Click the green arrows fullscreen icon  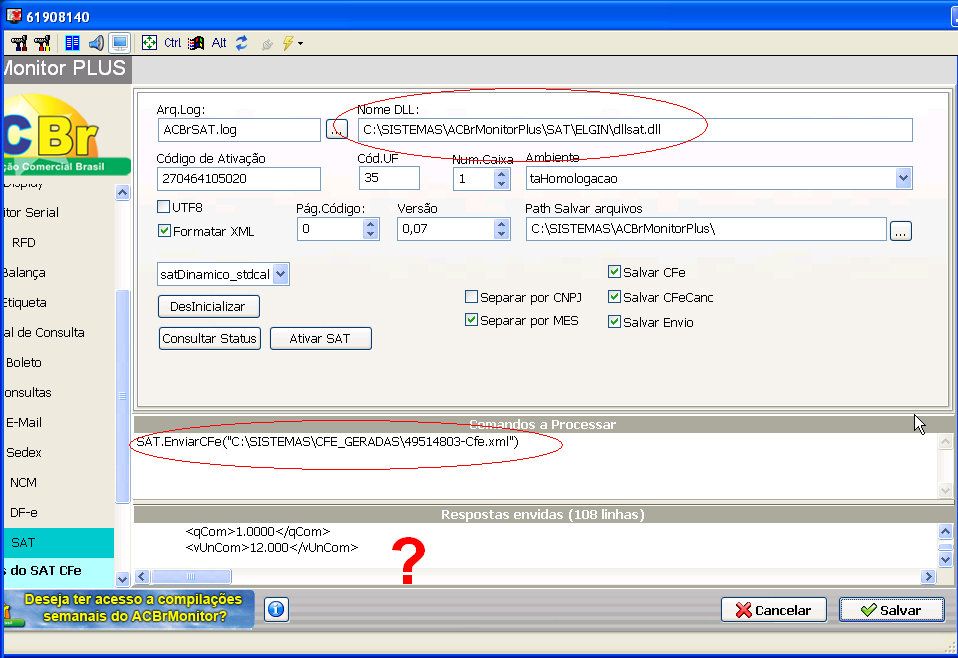click(149, 43)
